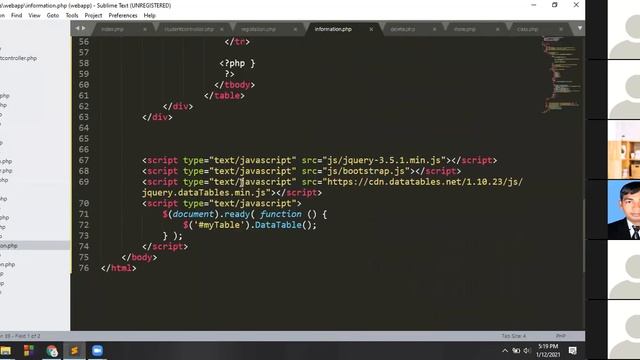Select highlighted information.php in sidebar
This screenshot has height=360, width=640.
35,246
